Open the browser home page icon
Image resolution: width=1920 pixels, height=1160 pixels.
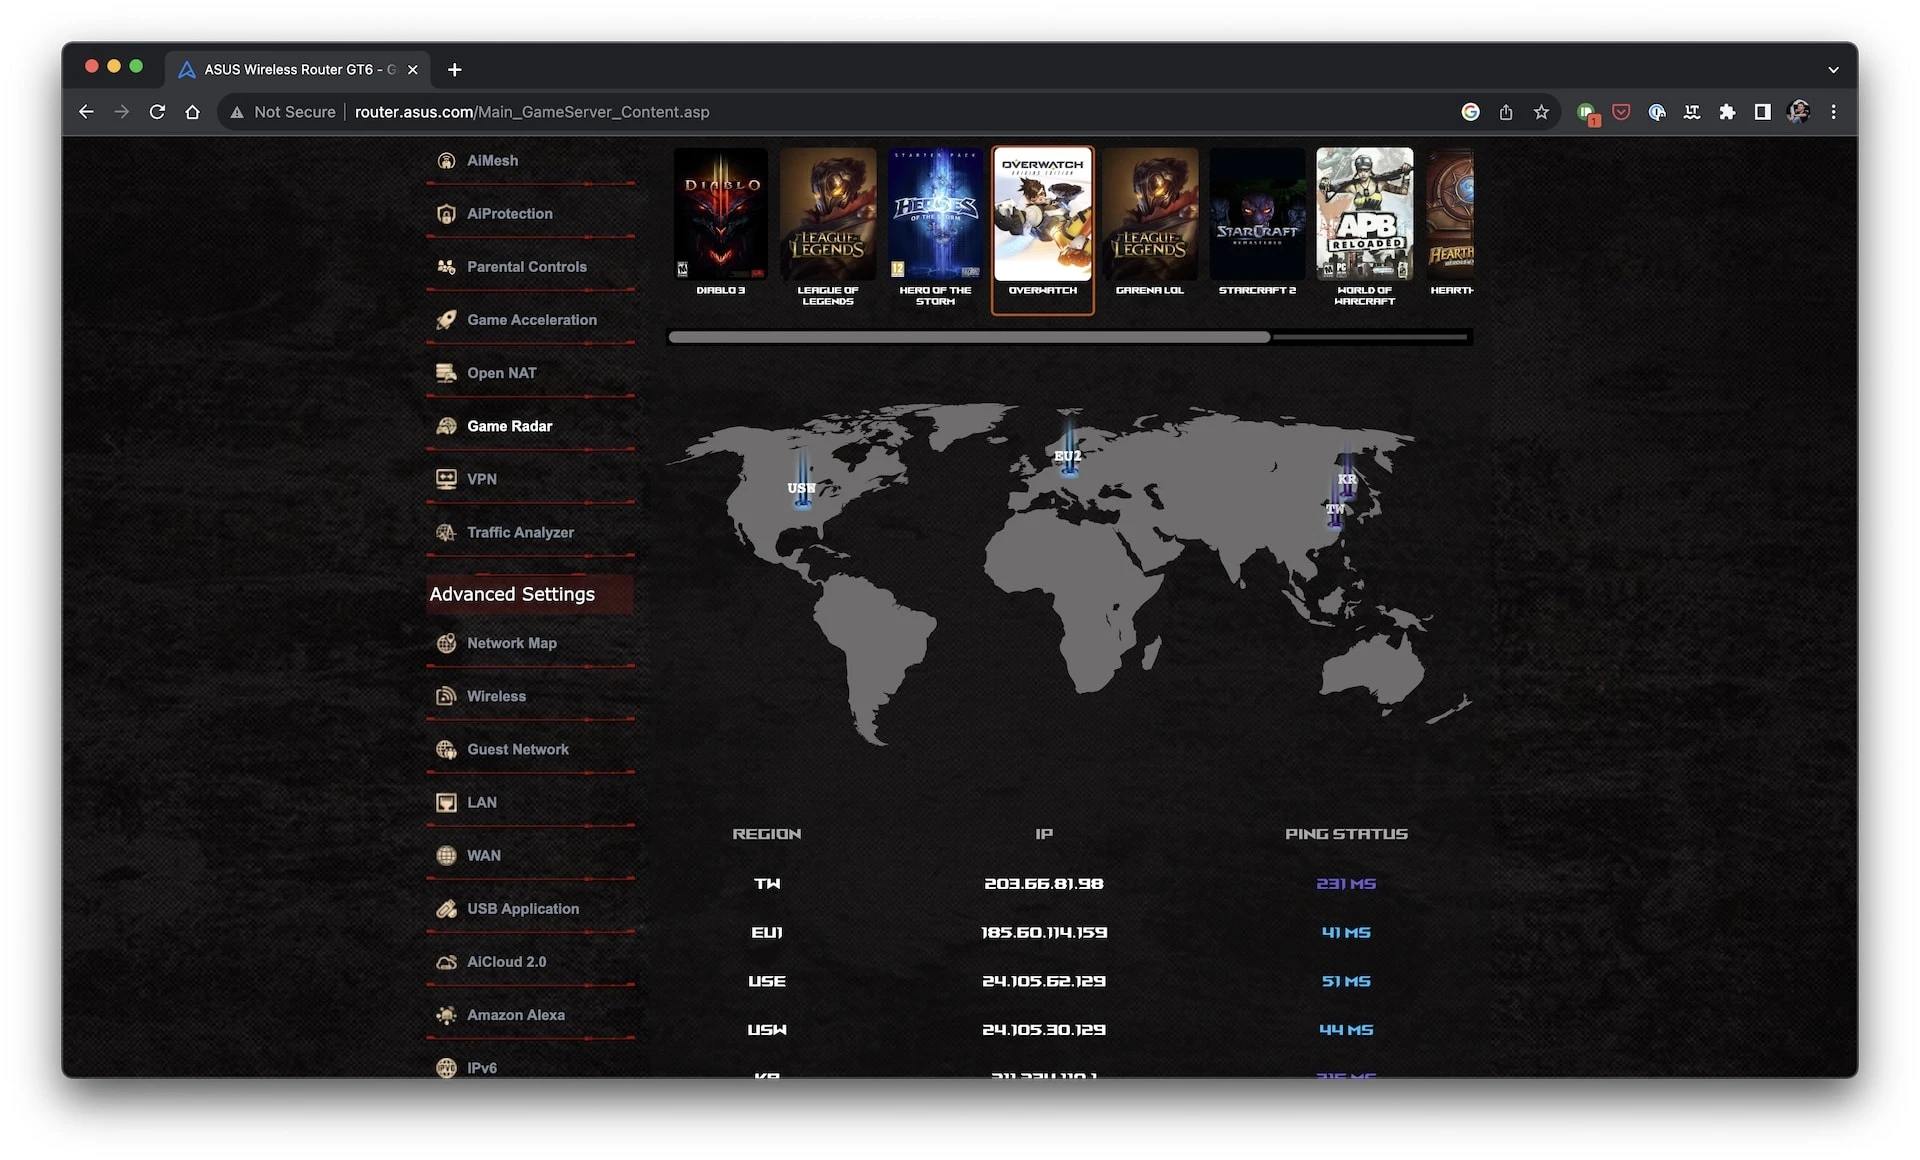click(193, 112)
